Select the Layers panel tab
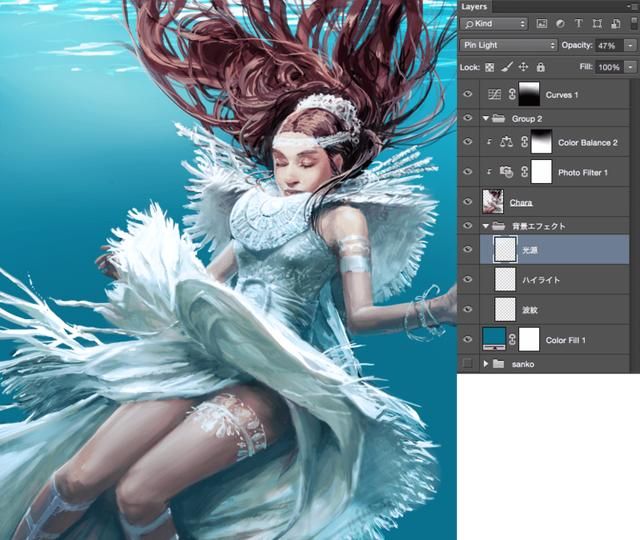Image resolution: width=640 pixels, height=540 pixels. tap(474, 7)
